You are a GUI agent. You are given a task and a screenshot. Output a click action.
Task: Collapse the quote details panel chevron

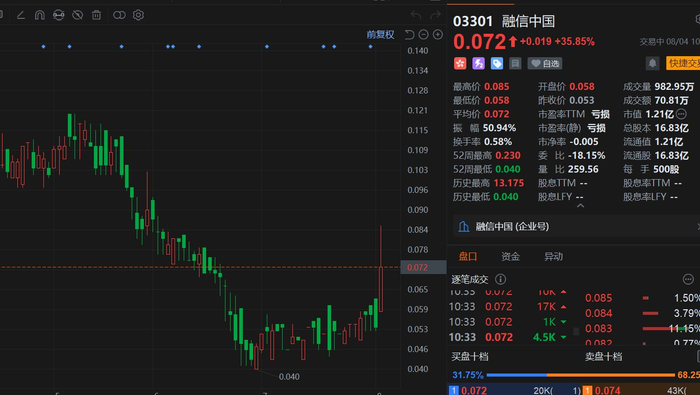(x=580, y=206)
